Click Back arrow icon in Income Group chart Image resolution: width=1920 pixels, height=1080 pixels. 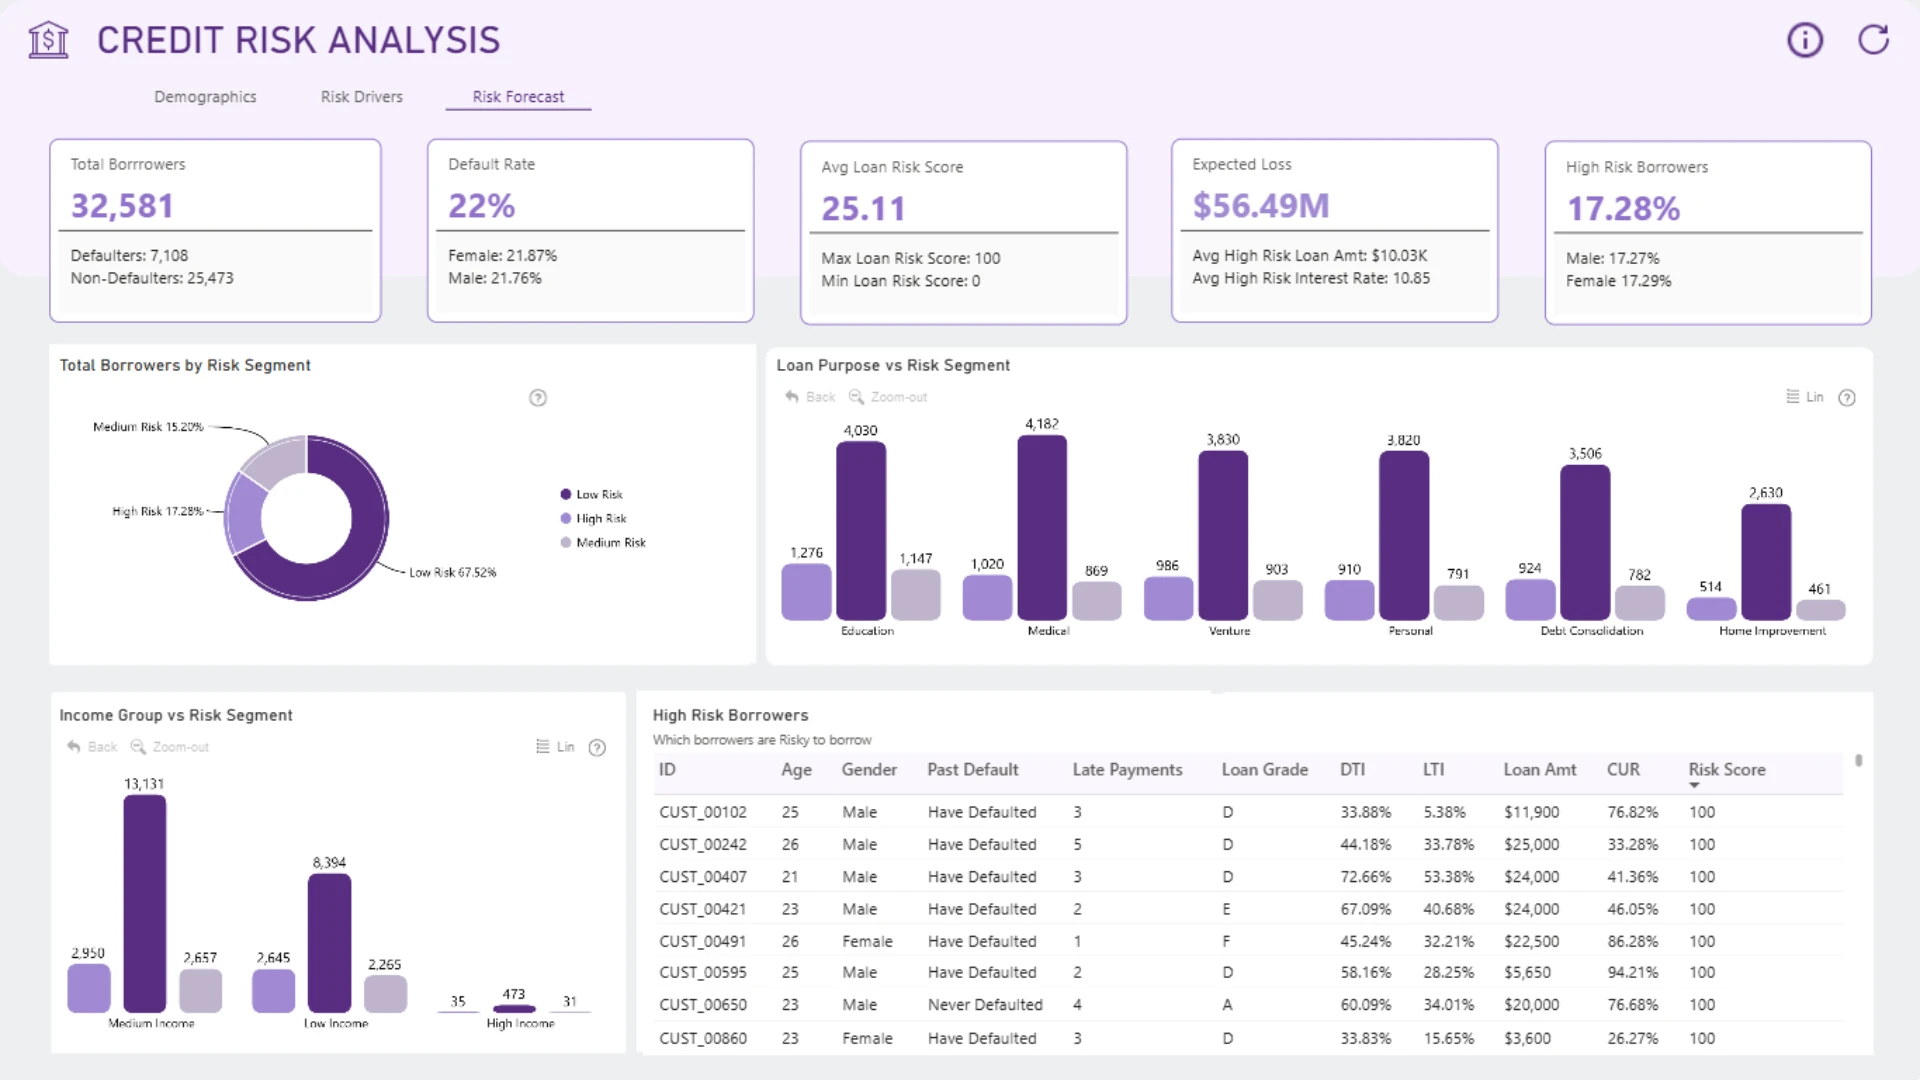click(74, 747)
